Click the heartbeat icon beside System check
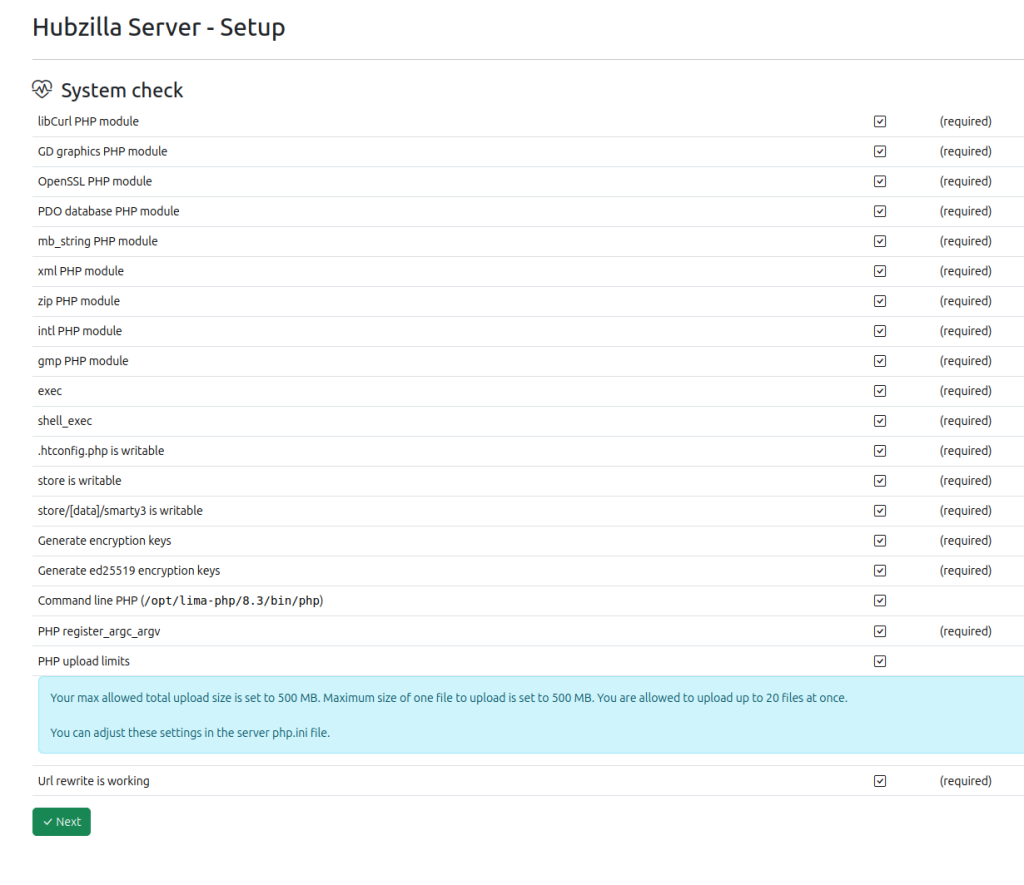1024x885 pixels. [42, 89]
